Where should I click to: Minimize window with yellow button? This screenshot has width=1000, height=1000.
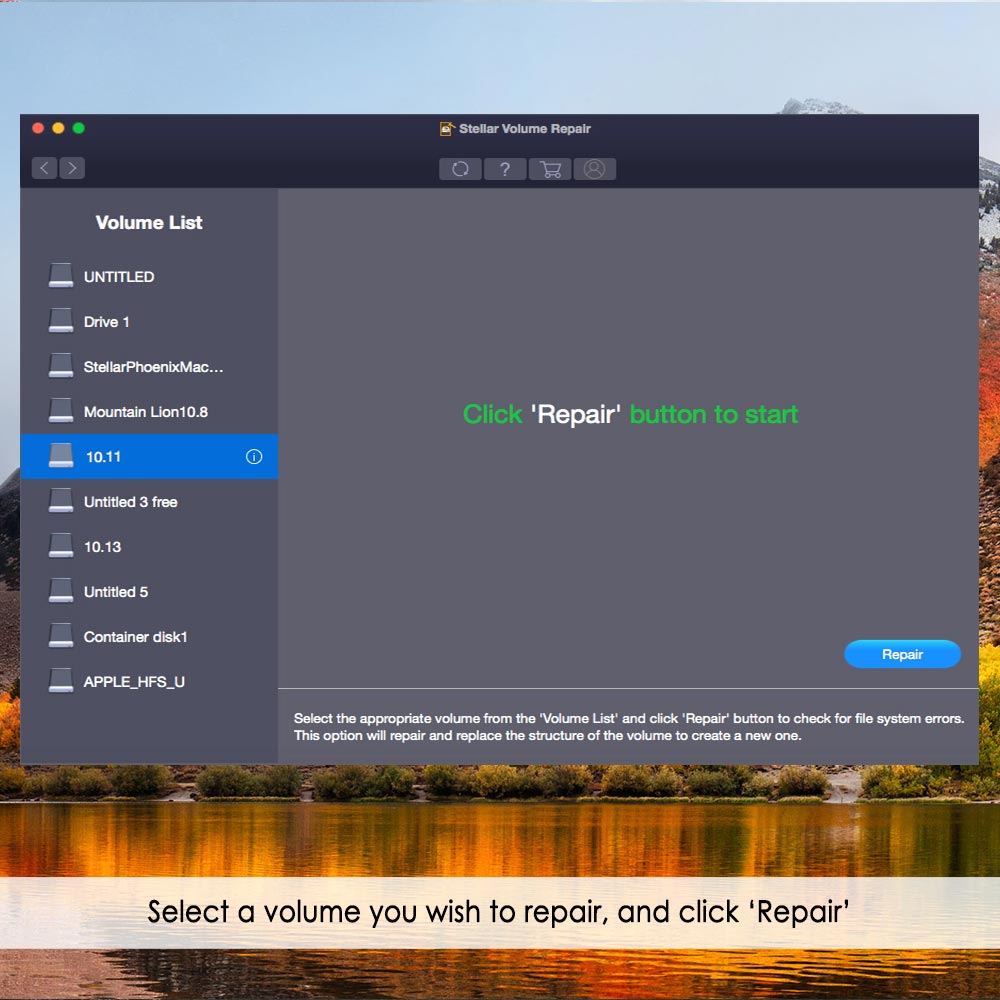point(58,128)
